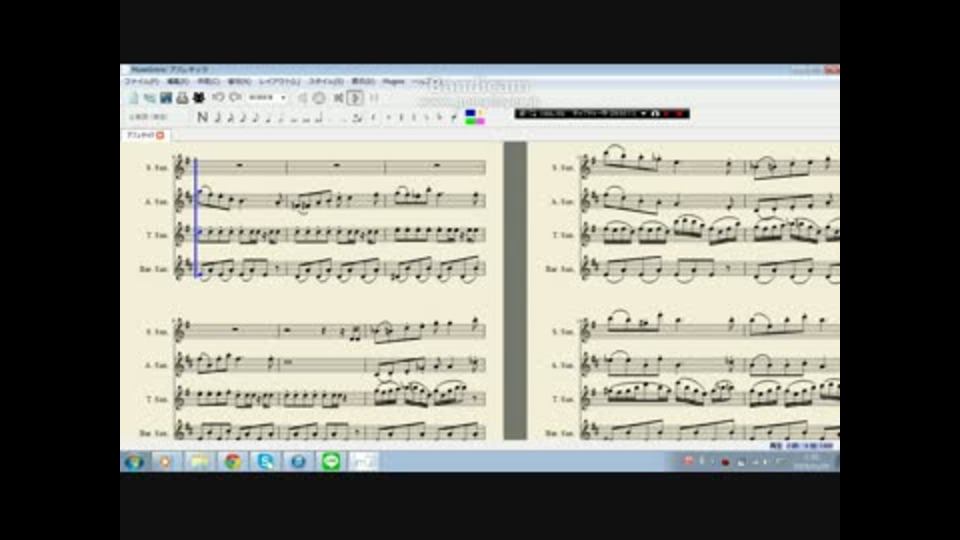
Task: Select the half note duration
Action: (281, 118)
